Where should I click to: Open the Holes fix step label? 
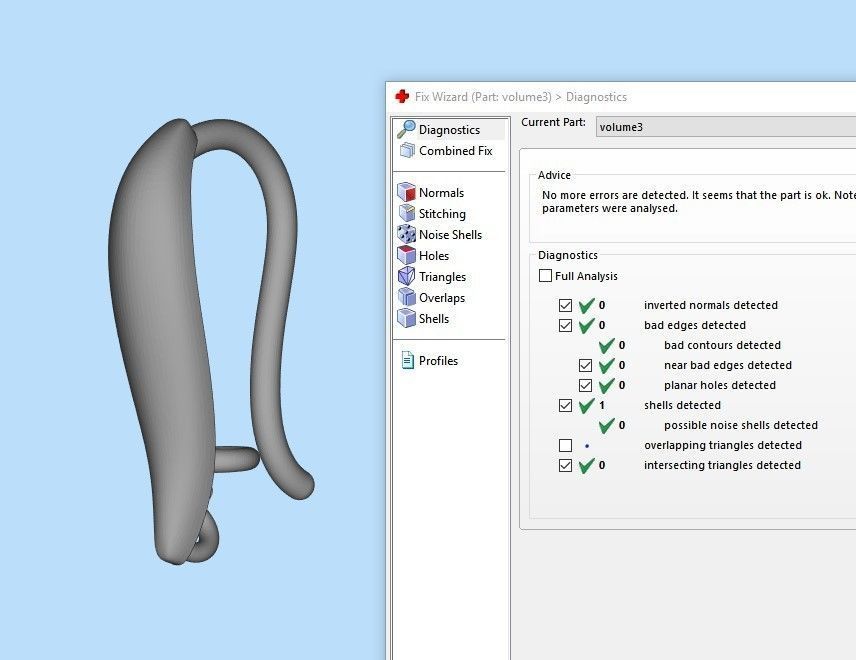coord(434,255)
